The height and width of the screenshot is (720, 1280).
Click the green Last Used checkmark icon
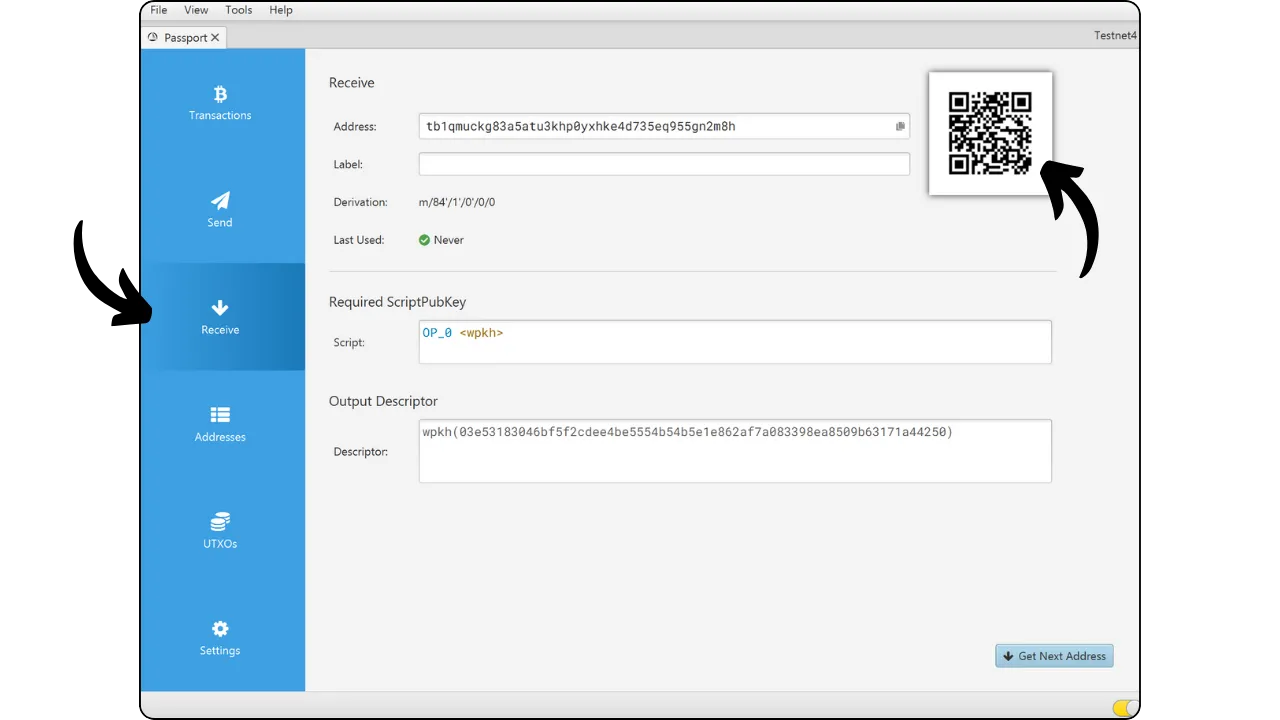424,240
